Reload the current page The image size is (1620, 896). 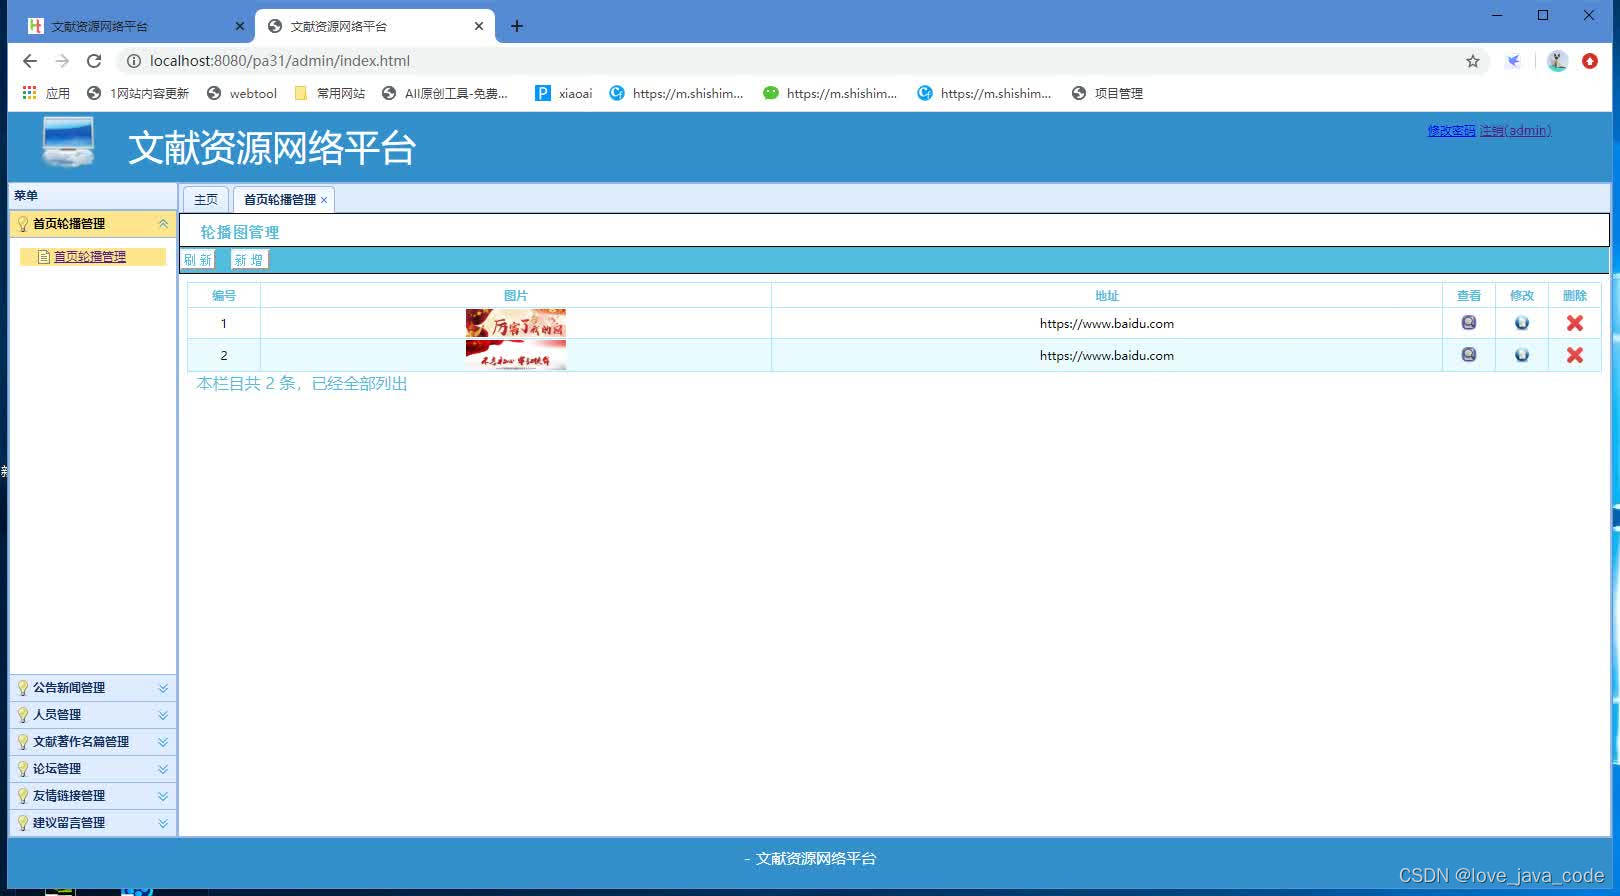pyautogui.click(x=94, y=61)
